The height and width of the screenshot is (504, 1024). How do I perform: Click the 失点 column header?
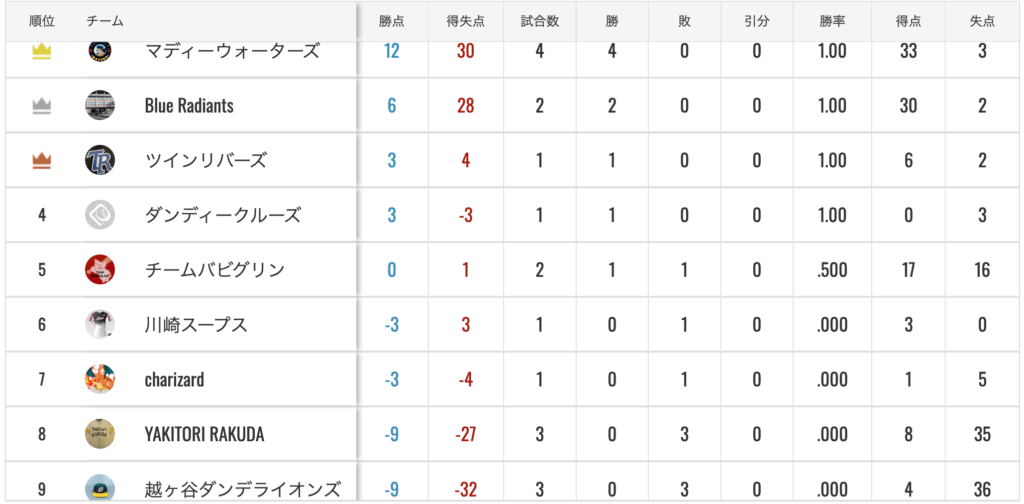point(982,21)
